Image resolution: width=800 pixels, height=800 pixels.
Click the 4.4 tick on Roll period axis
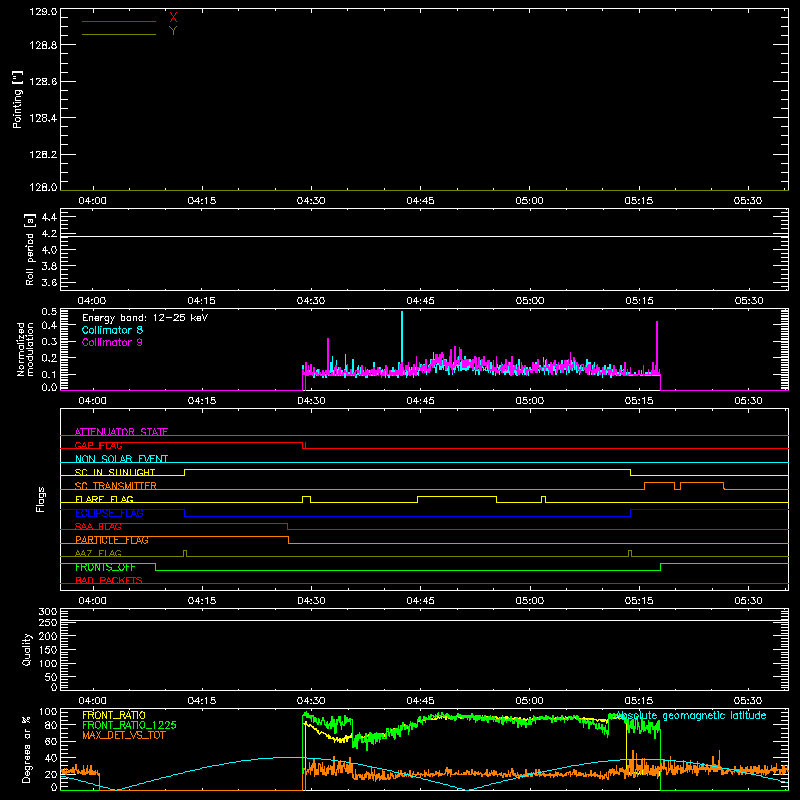coord(49,217)
